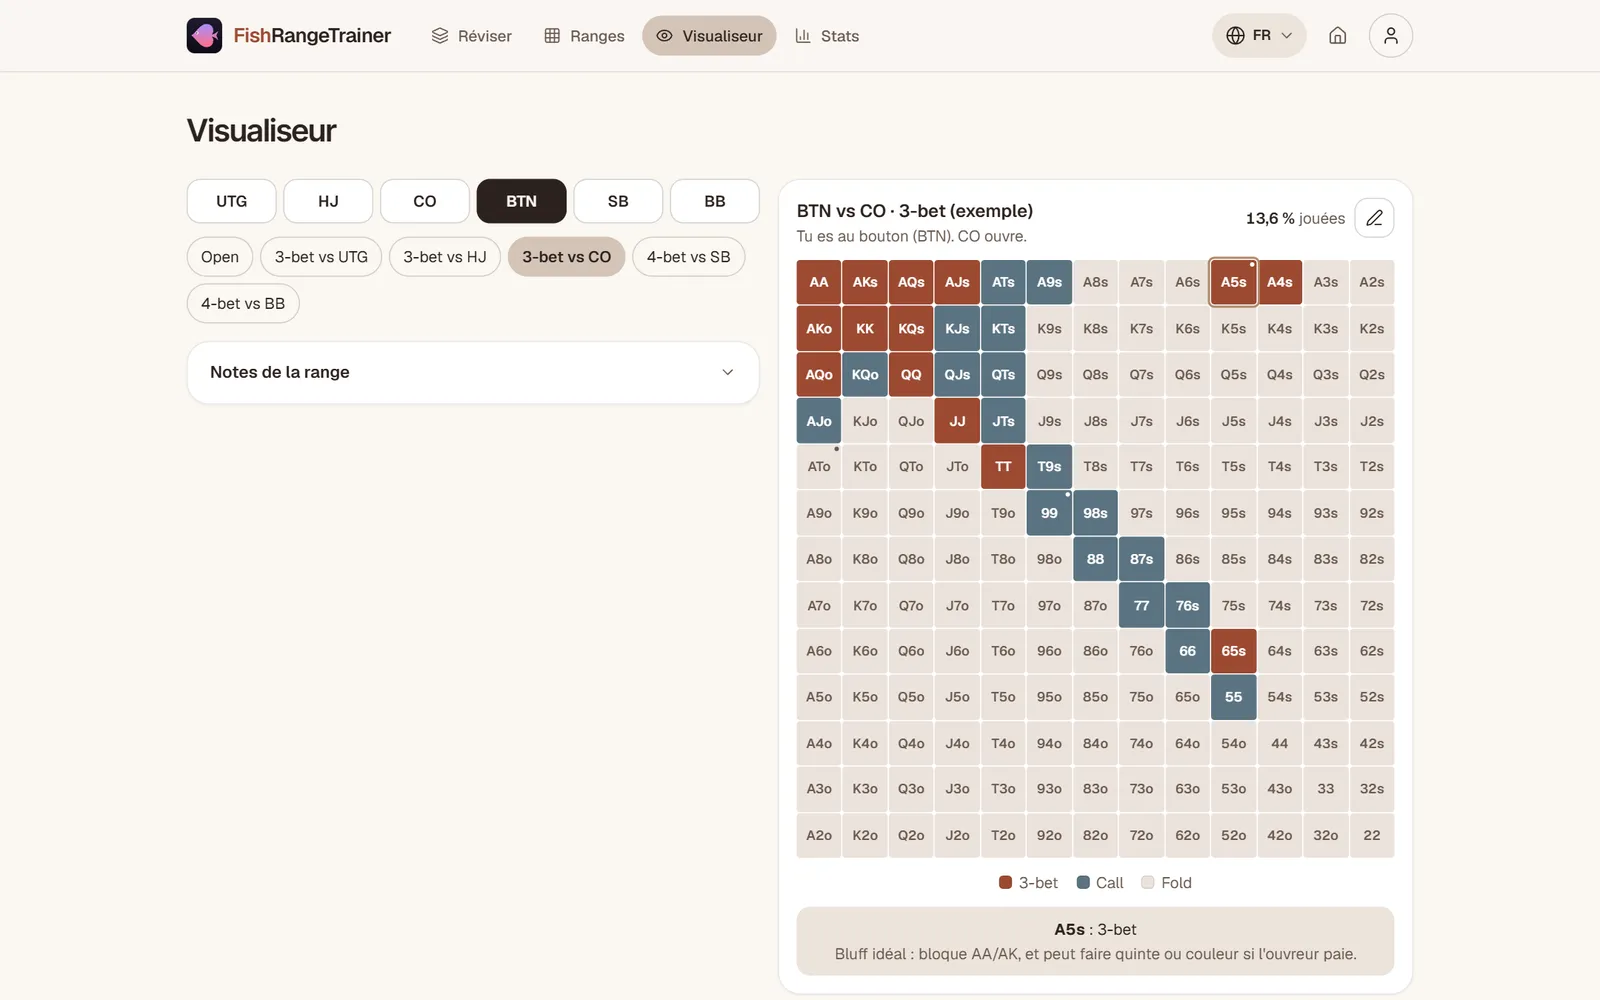Choose the 4-bet vs SB scenario
The height and width of the screenshot is (1000, 1600).
tap(688, 257)
